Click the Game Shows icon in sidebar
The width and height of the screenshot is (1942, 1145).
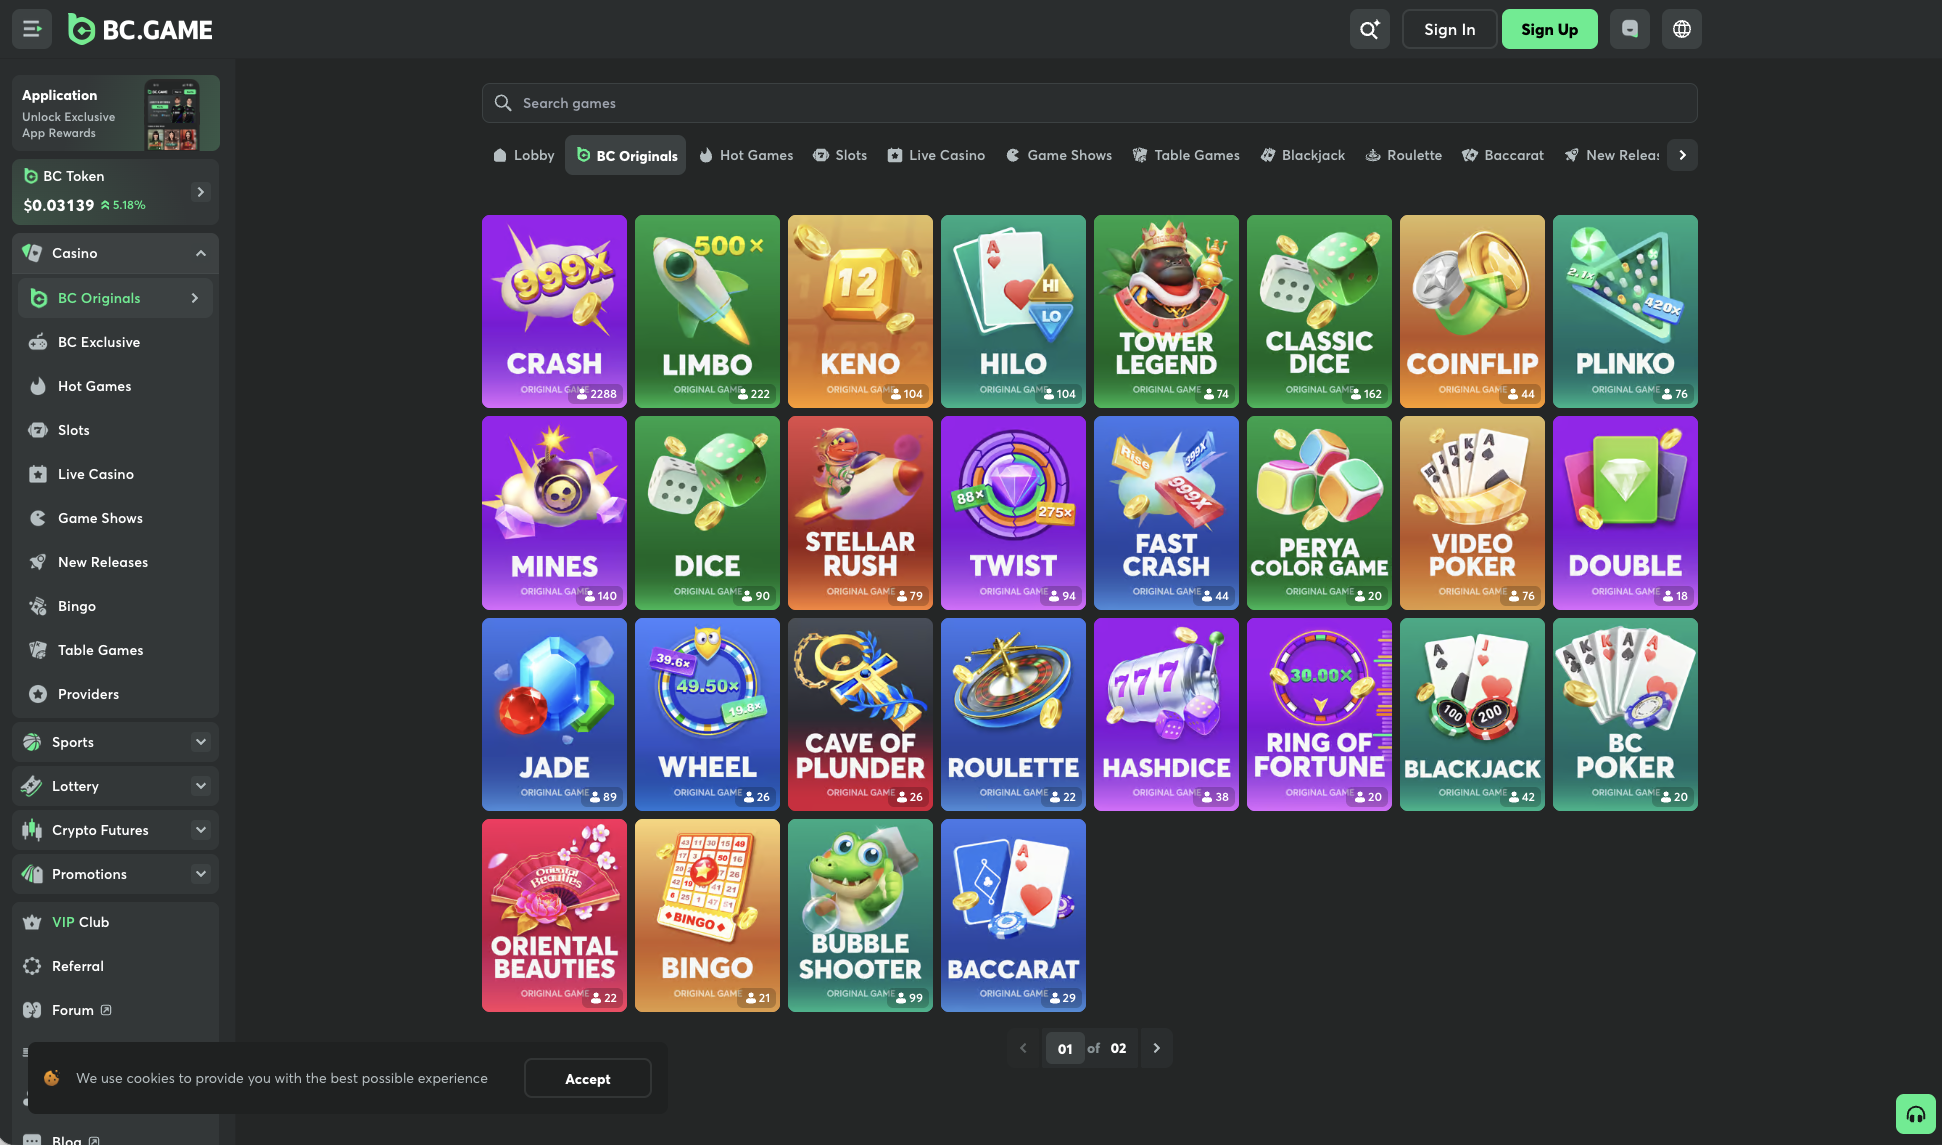tap(38, 518)
